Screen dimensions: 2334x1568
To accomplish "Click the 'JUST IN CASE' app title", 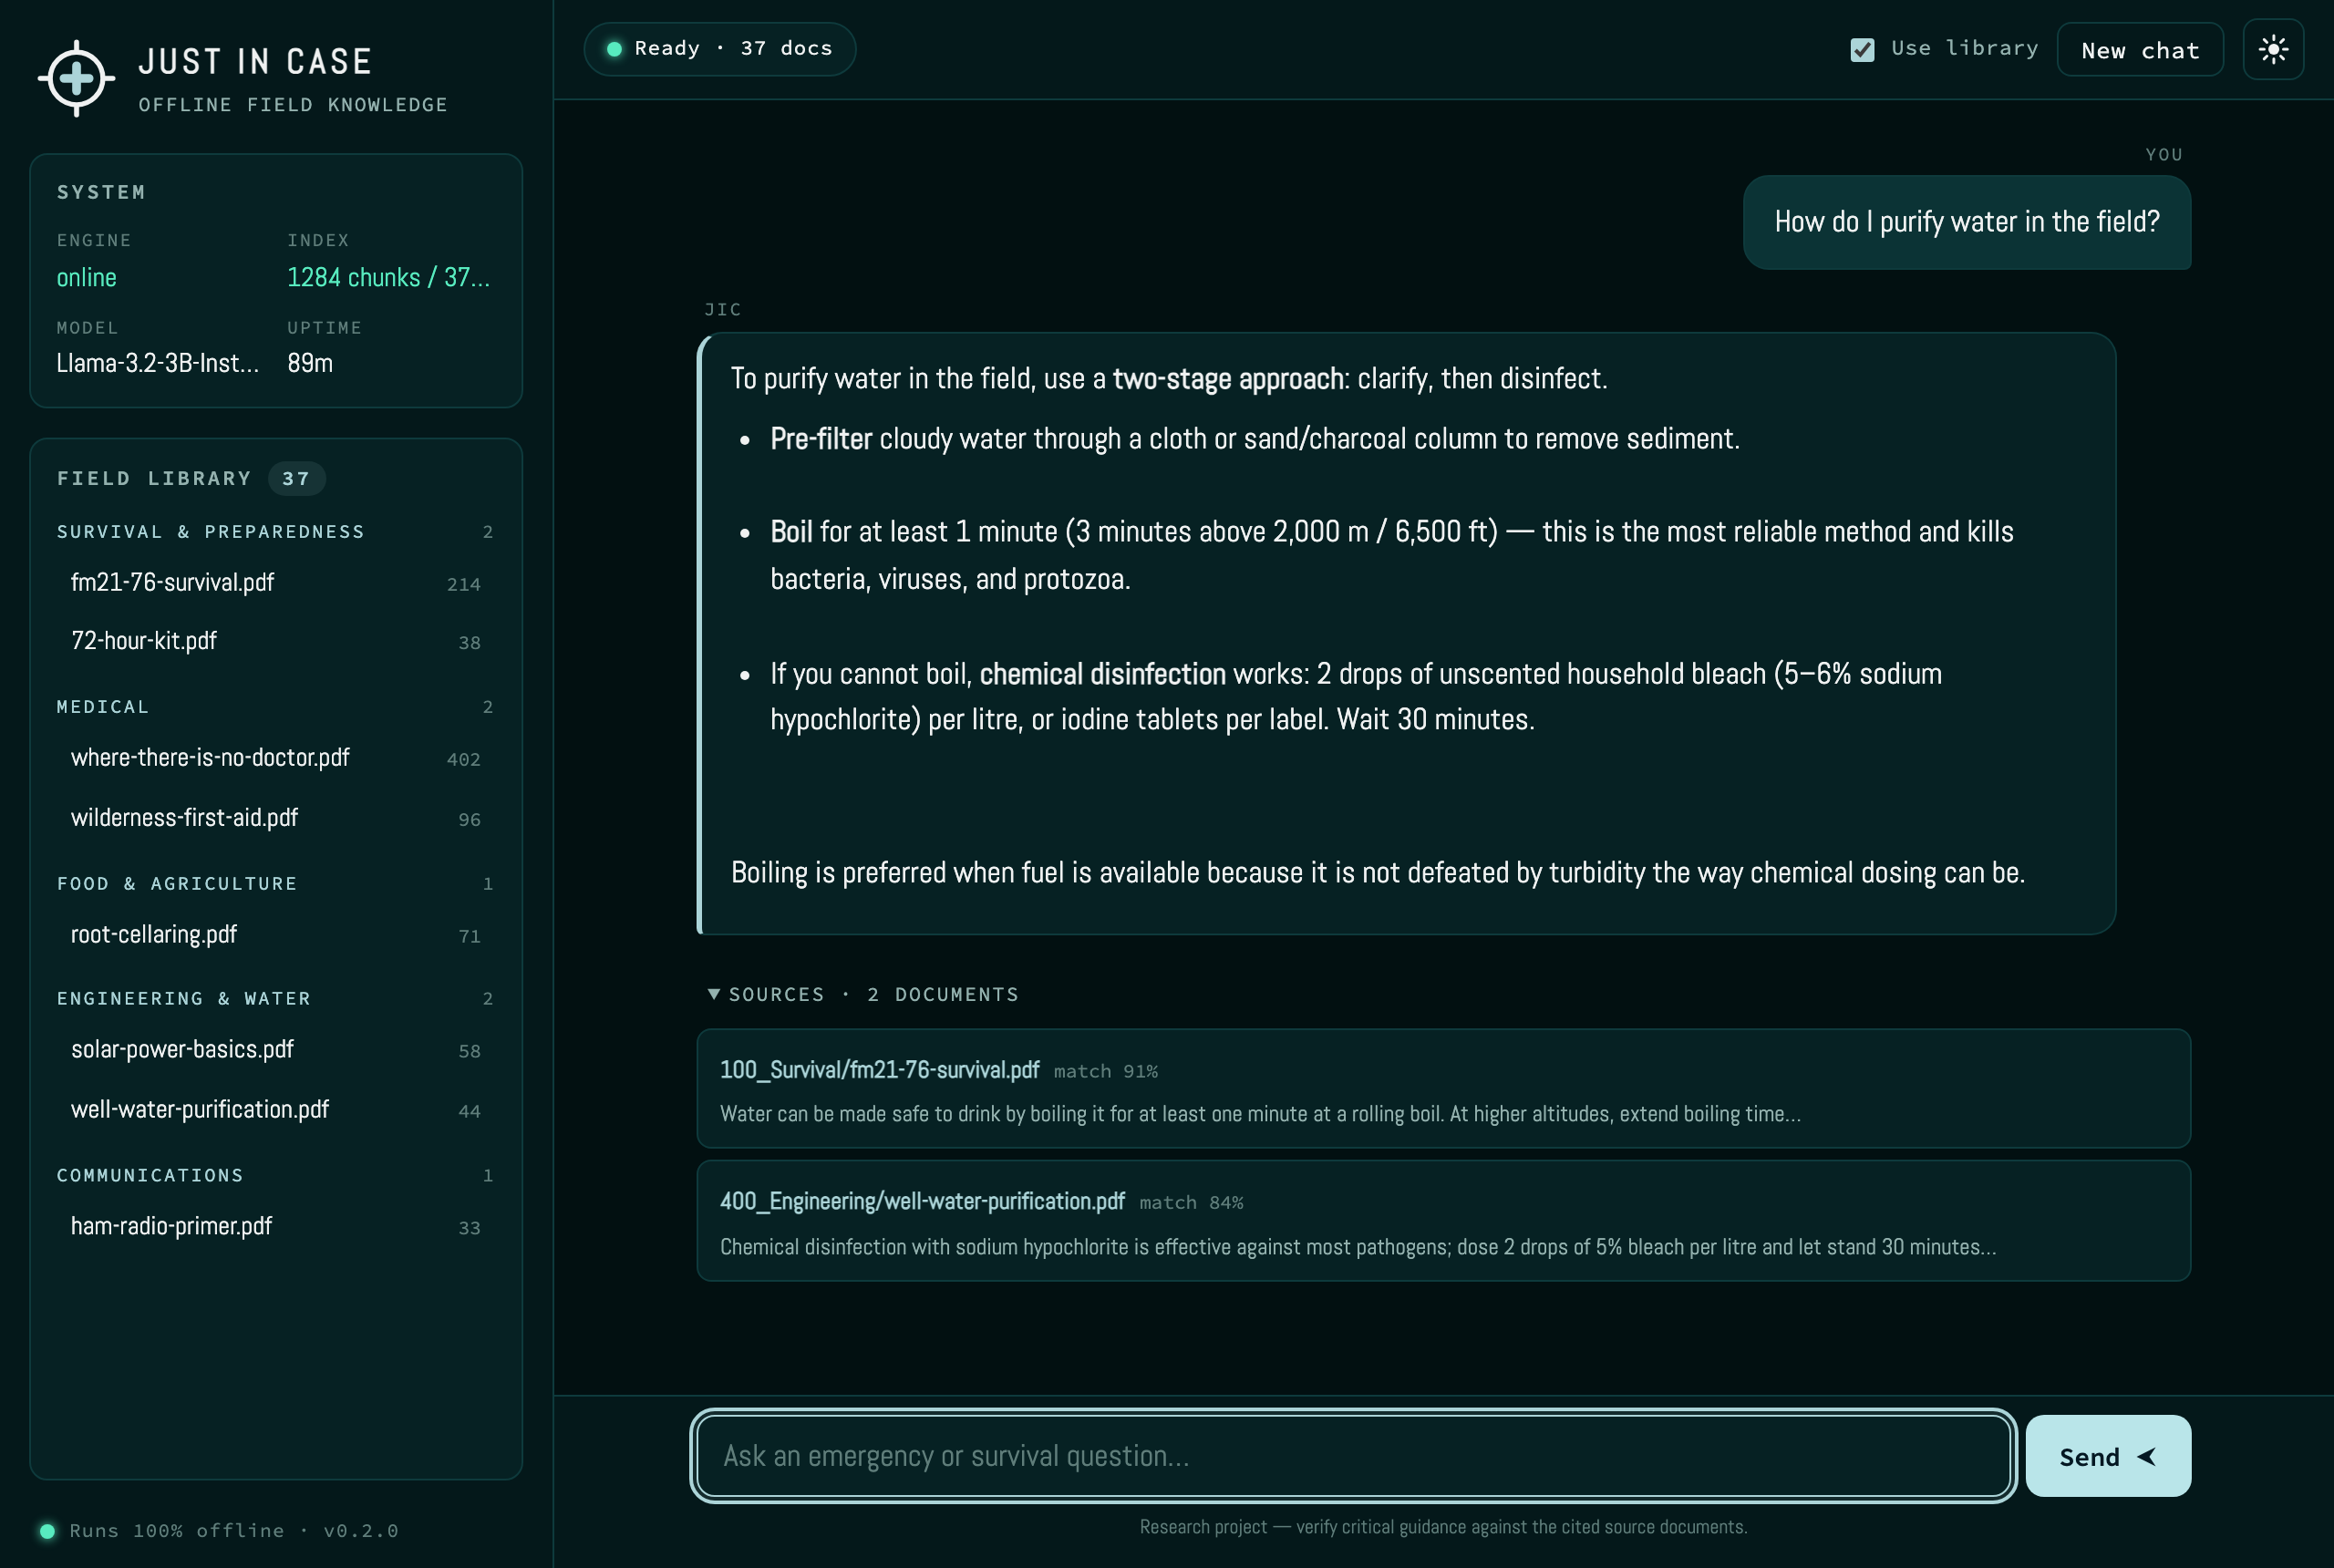I will coord(255,62).
